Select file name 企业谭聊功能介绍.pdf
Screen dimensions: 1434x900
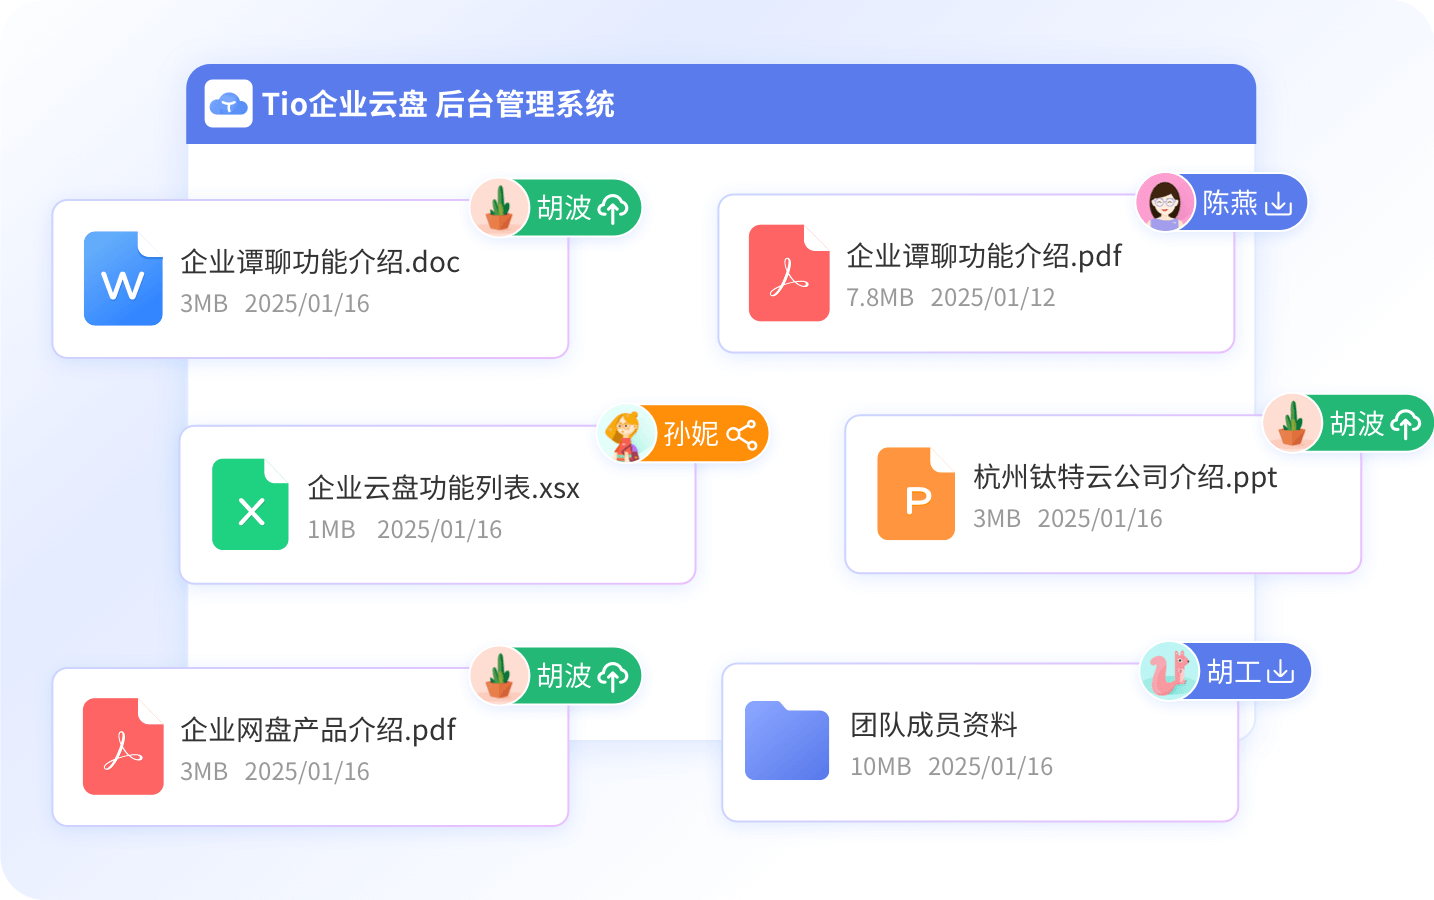tap(984, 256)
